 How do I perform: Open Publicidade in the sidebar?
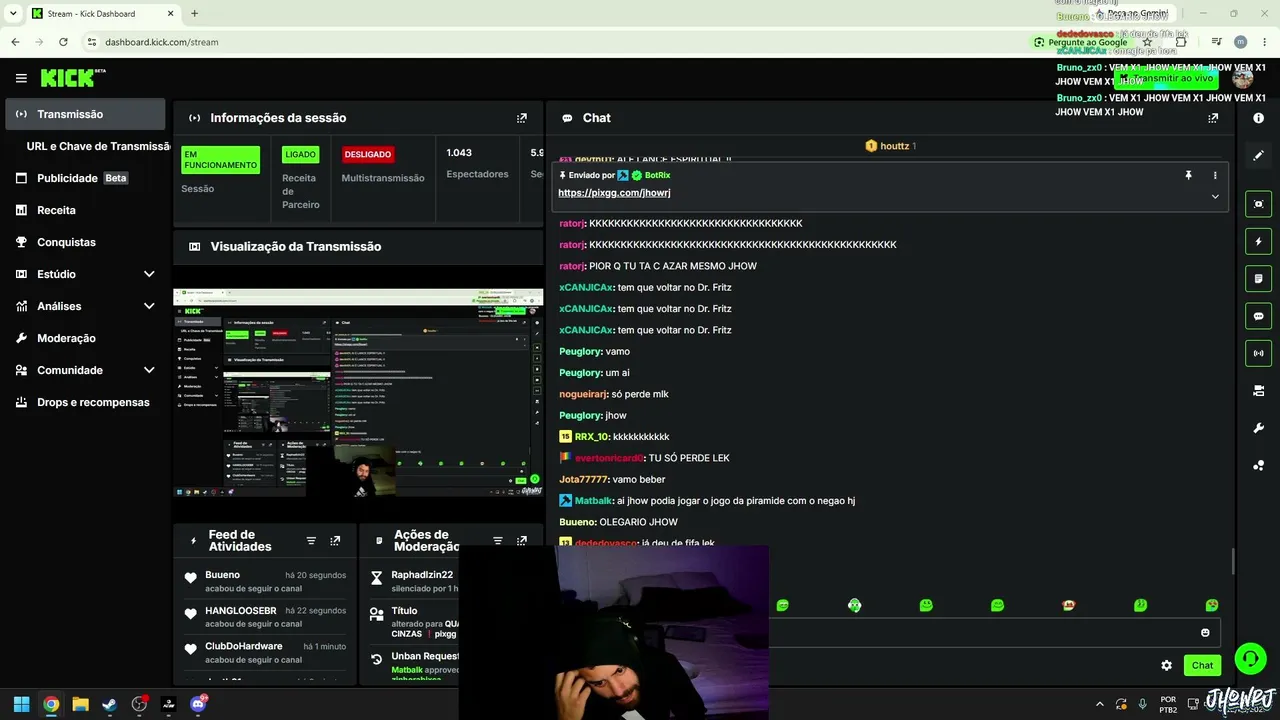[x=85, y=178]
